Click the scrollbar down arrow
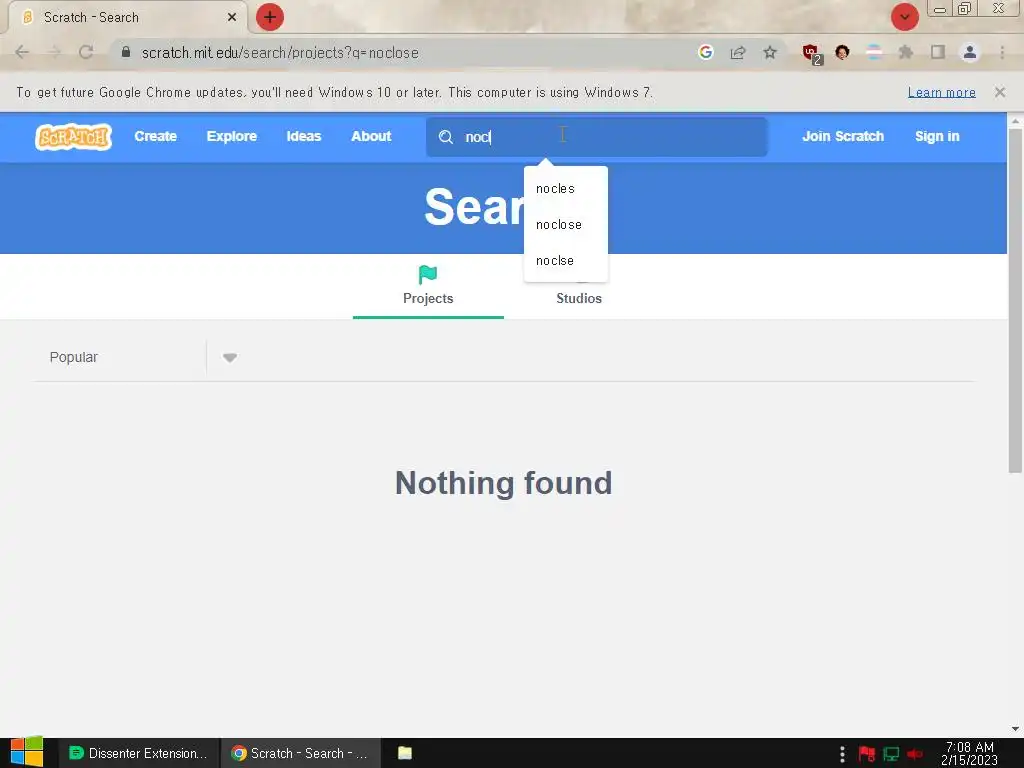The image size is (1024, 768). click(x=1015, y=729)
